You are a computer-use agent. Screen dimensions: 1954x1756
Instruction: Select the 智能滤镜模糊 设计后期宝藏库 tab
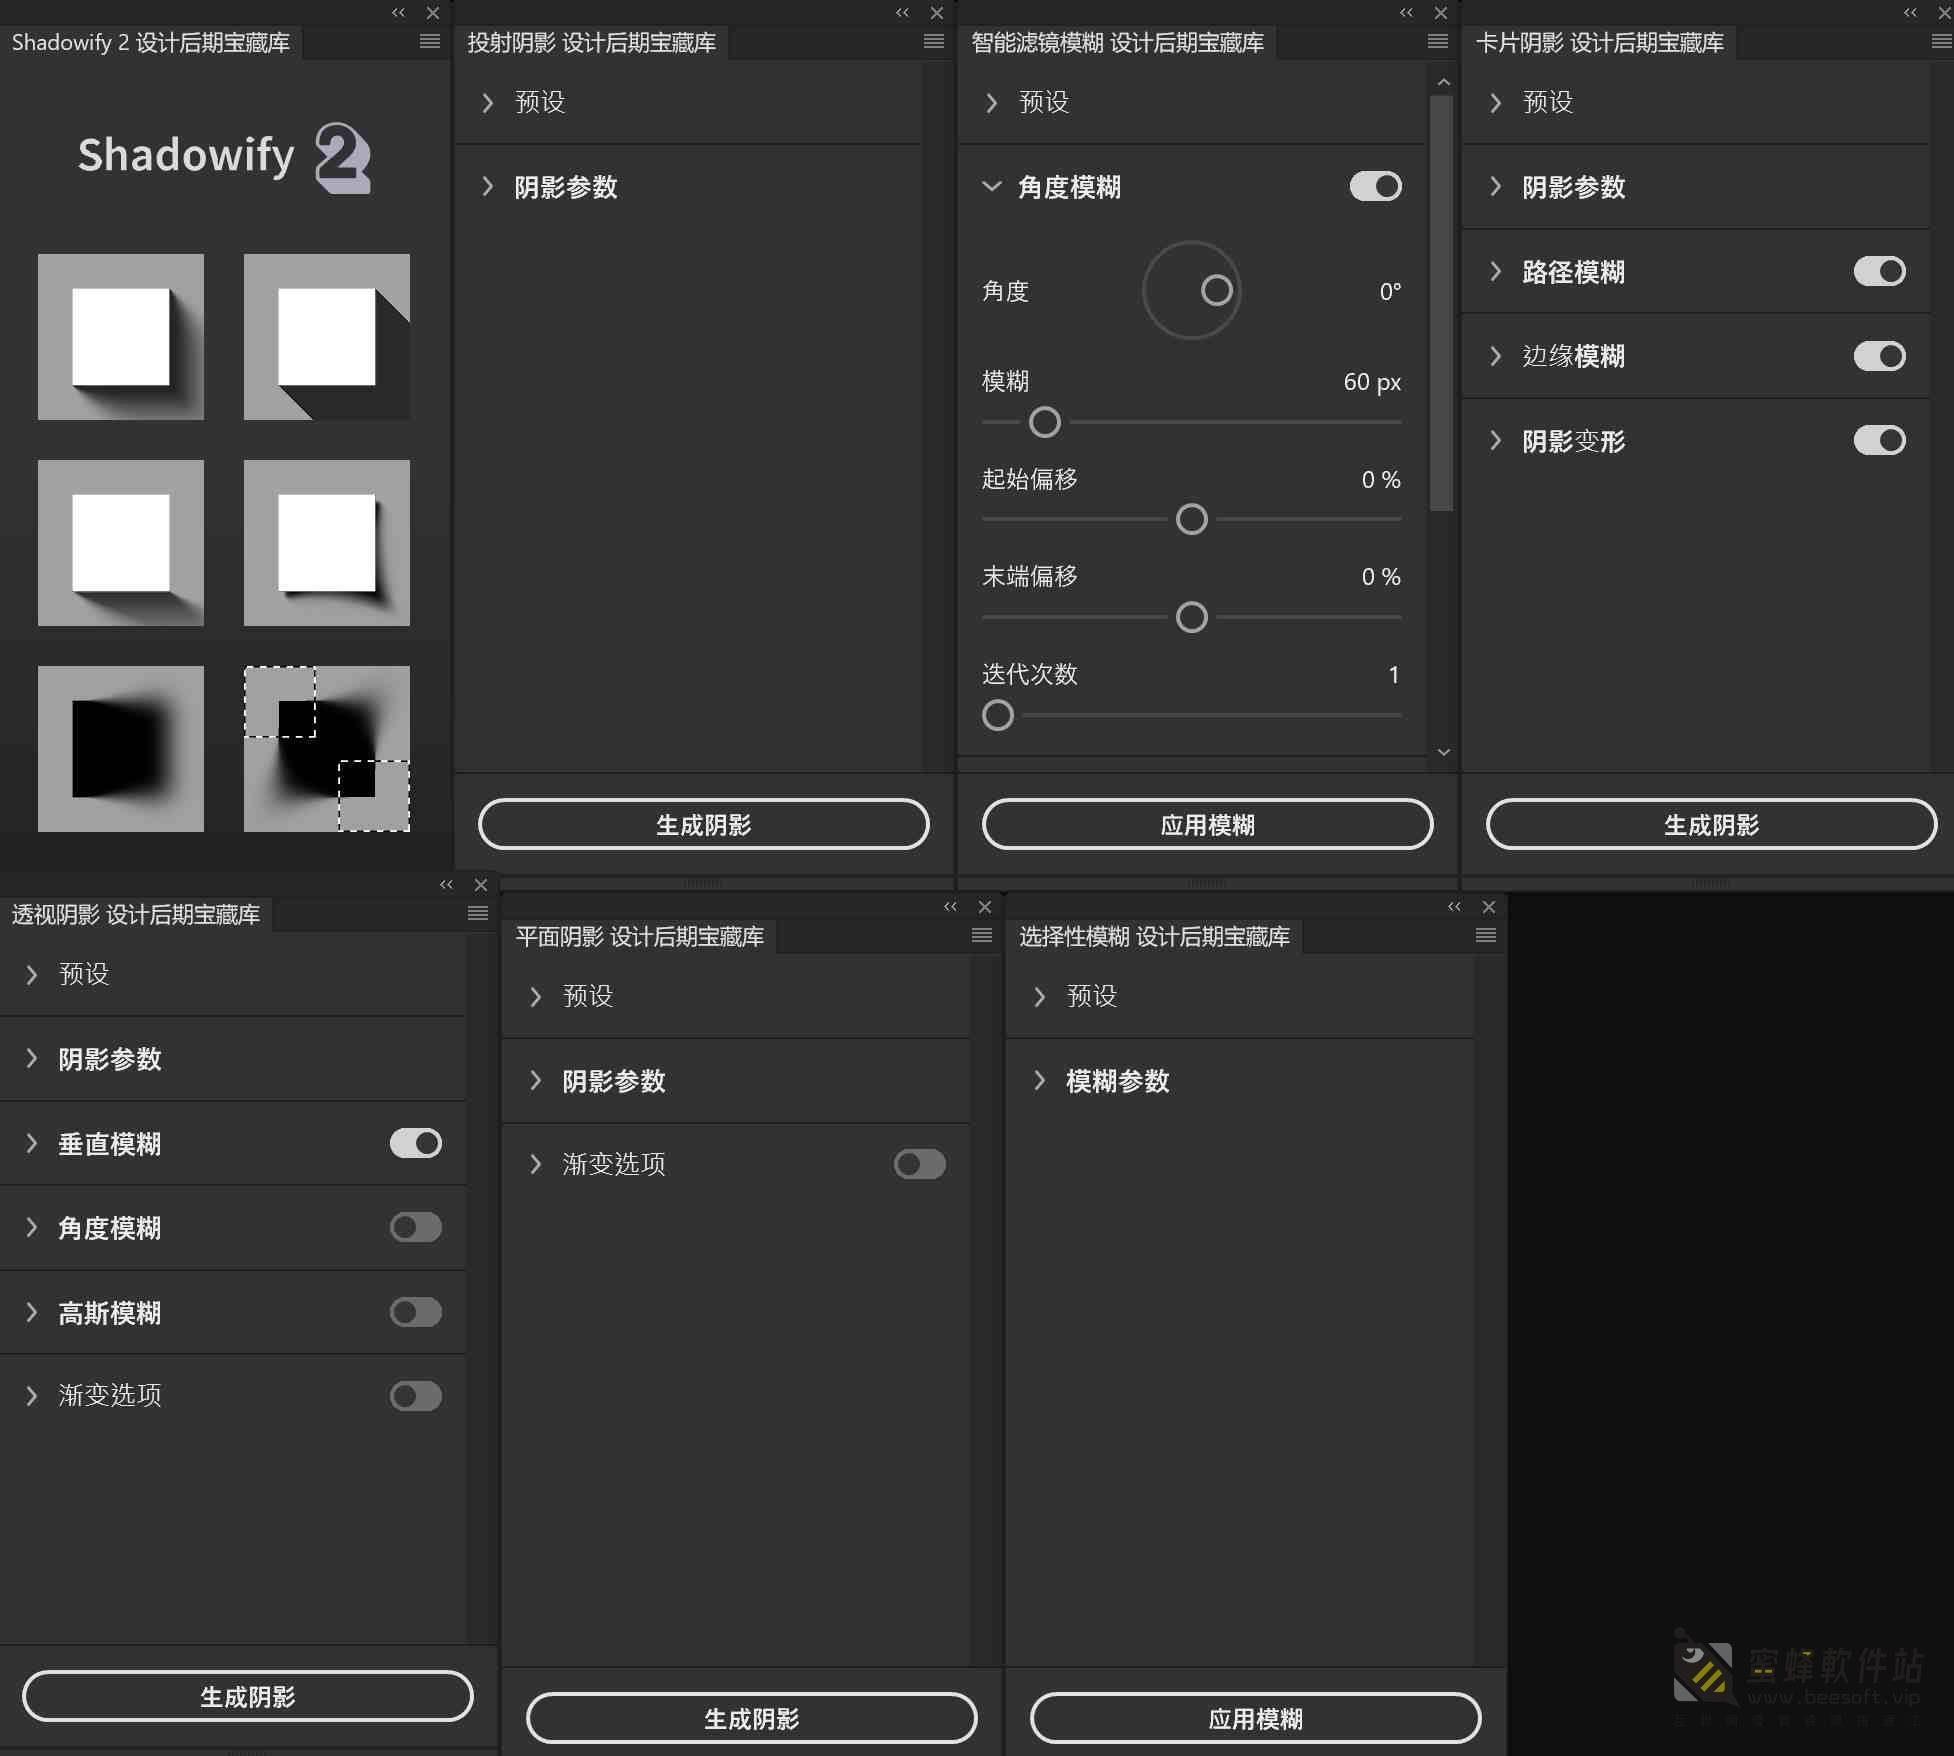click(x=1118, y=43)
